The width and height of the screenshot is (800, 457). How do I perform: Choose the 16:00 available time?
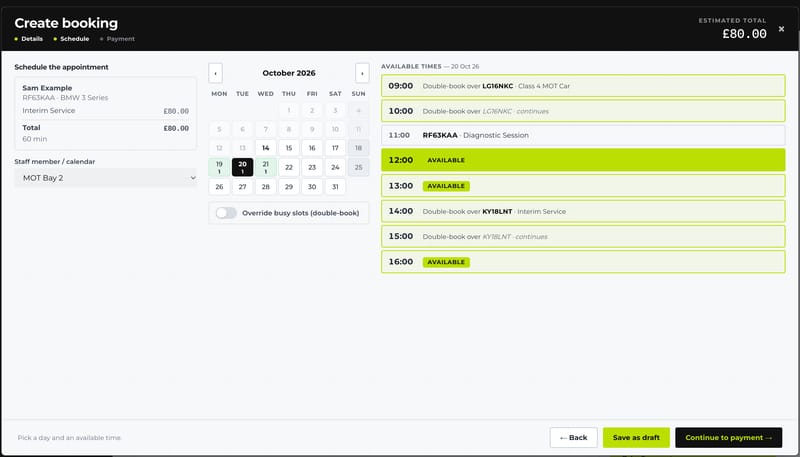click(583, 262)
